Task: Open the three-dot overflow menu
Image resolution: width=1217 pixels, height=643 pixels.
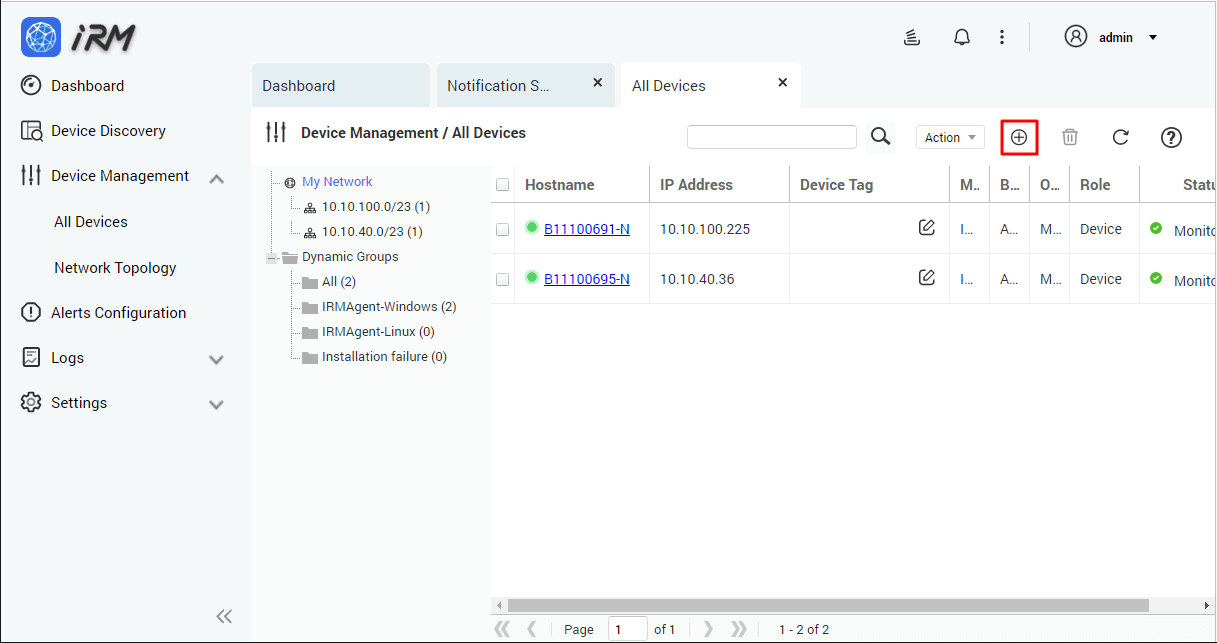Action: 1002,36
